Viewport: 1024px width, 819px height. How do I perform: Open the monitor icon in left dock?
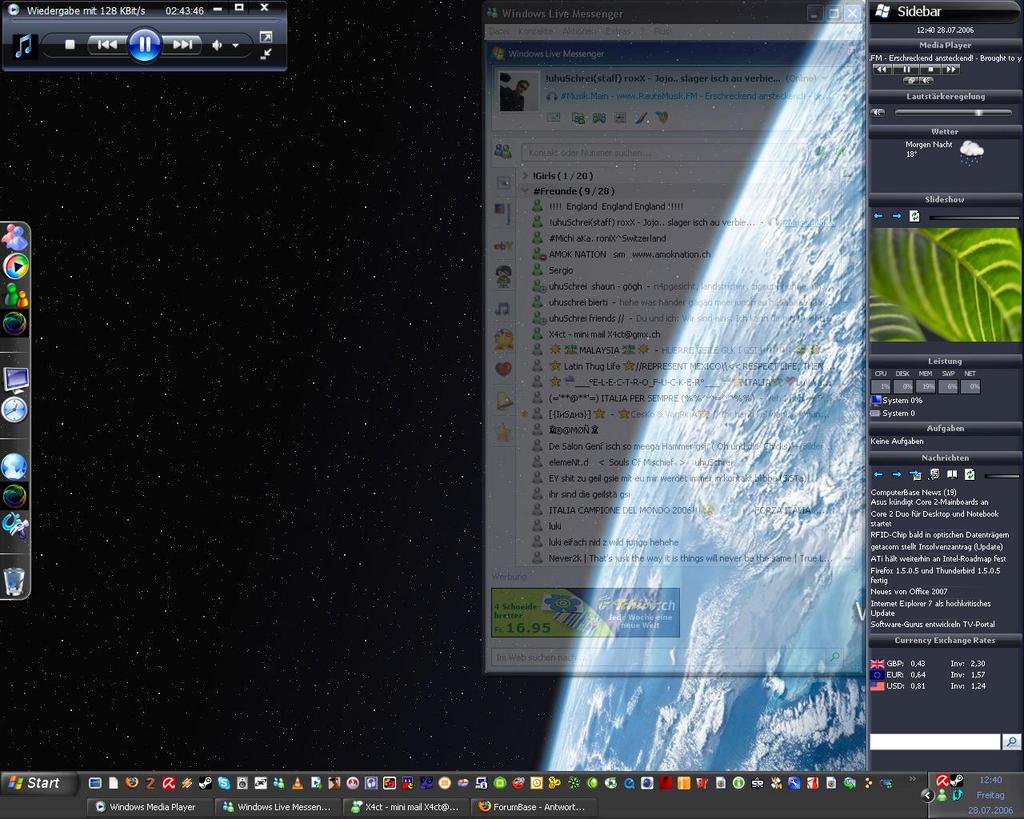16,379
